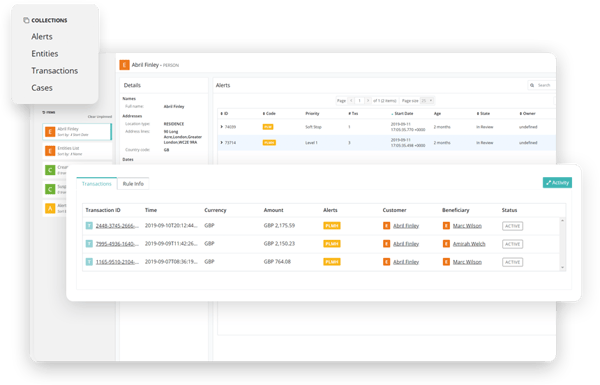Go to previous page in Alerts pager
Viewport: 600px width, 385px height.
coord(351,101)
